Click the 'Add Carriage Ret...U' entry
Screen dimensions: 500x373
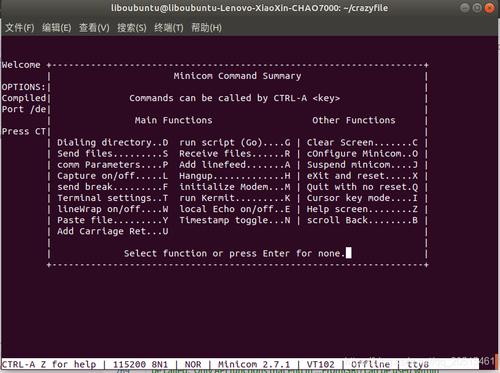coord(113,231)
